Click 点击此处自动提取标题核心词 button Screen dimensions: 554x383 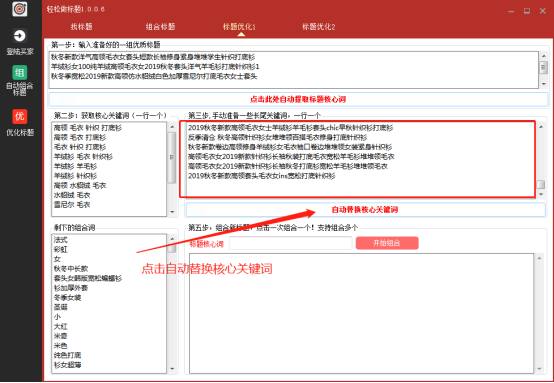[298, 99]
